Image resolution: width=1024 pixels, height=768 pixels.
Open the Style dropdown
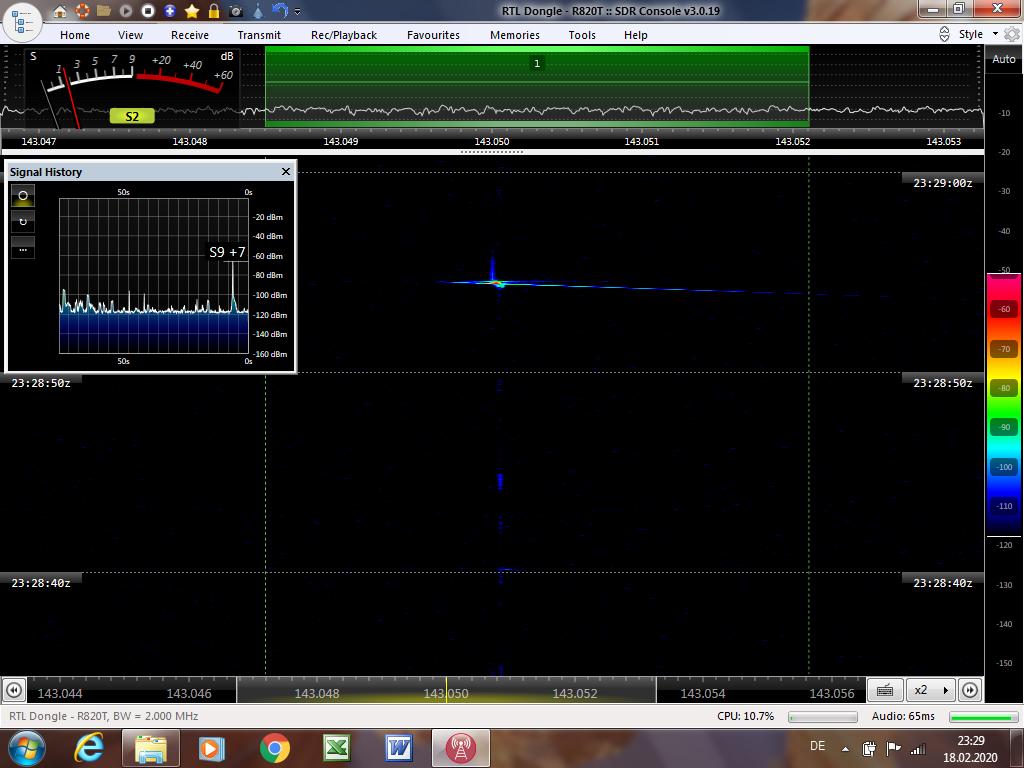(x=978, y=34)
